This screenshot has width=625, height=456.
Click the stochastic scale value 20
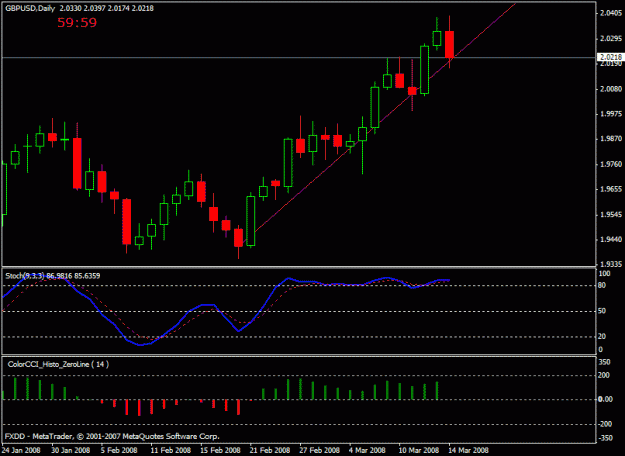(602, 336)
